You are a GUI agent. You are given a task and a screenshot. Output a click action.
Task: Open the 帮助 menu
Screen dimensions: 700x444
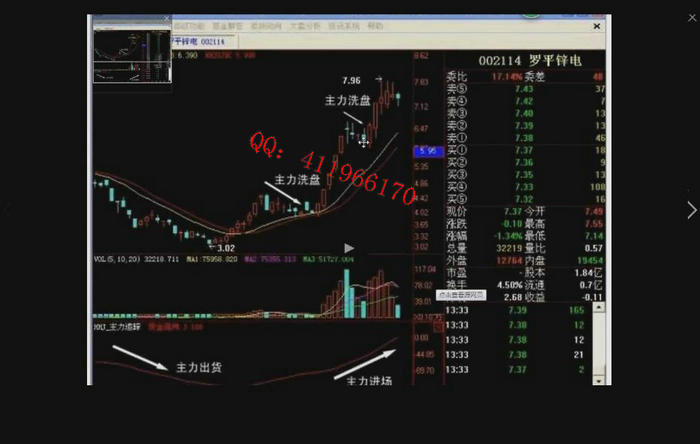tap(375, 26)
